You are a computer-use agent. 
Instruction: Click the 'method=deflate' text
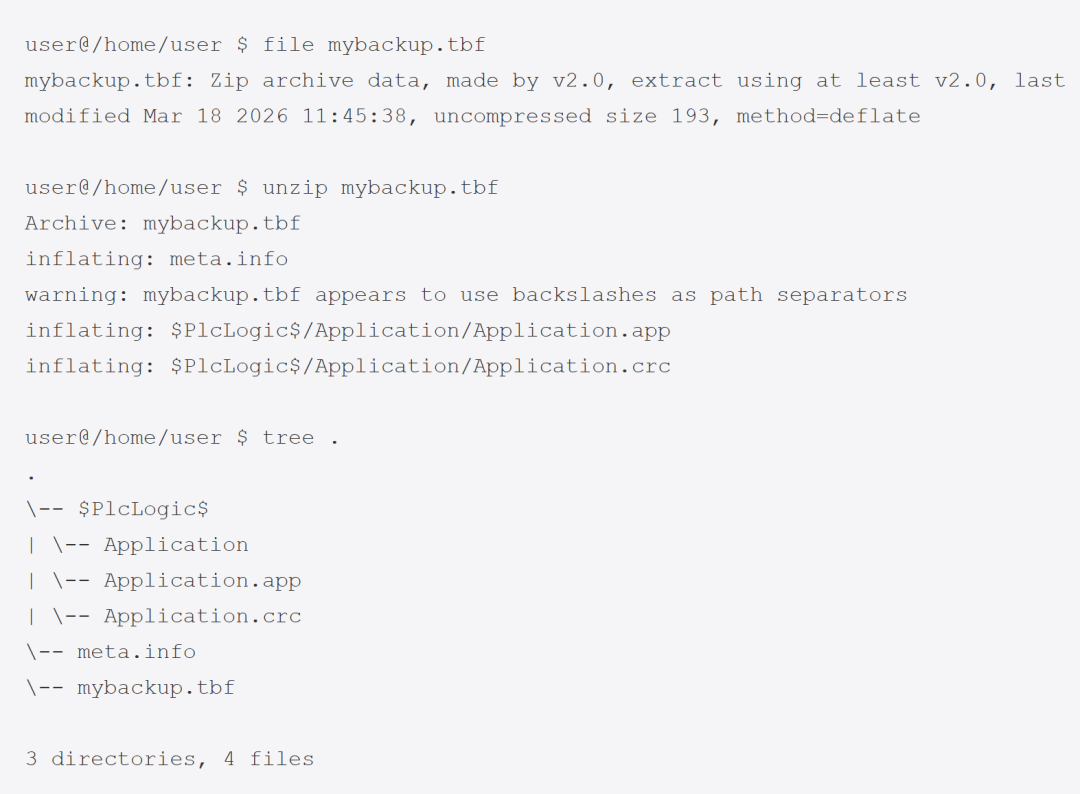tap(828, 117)
